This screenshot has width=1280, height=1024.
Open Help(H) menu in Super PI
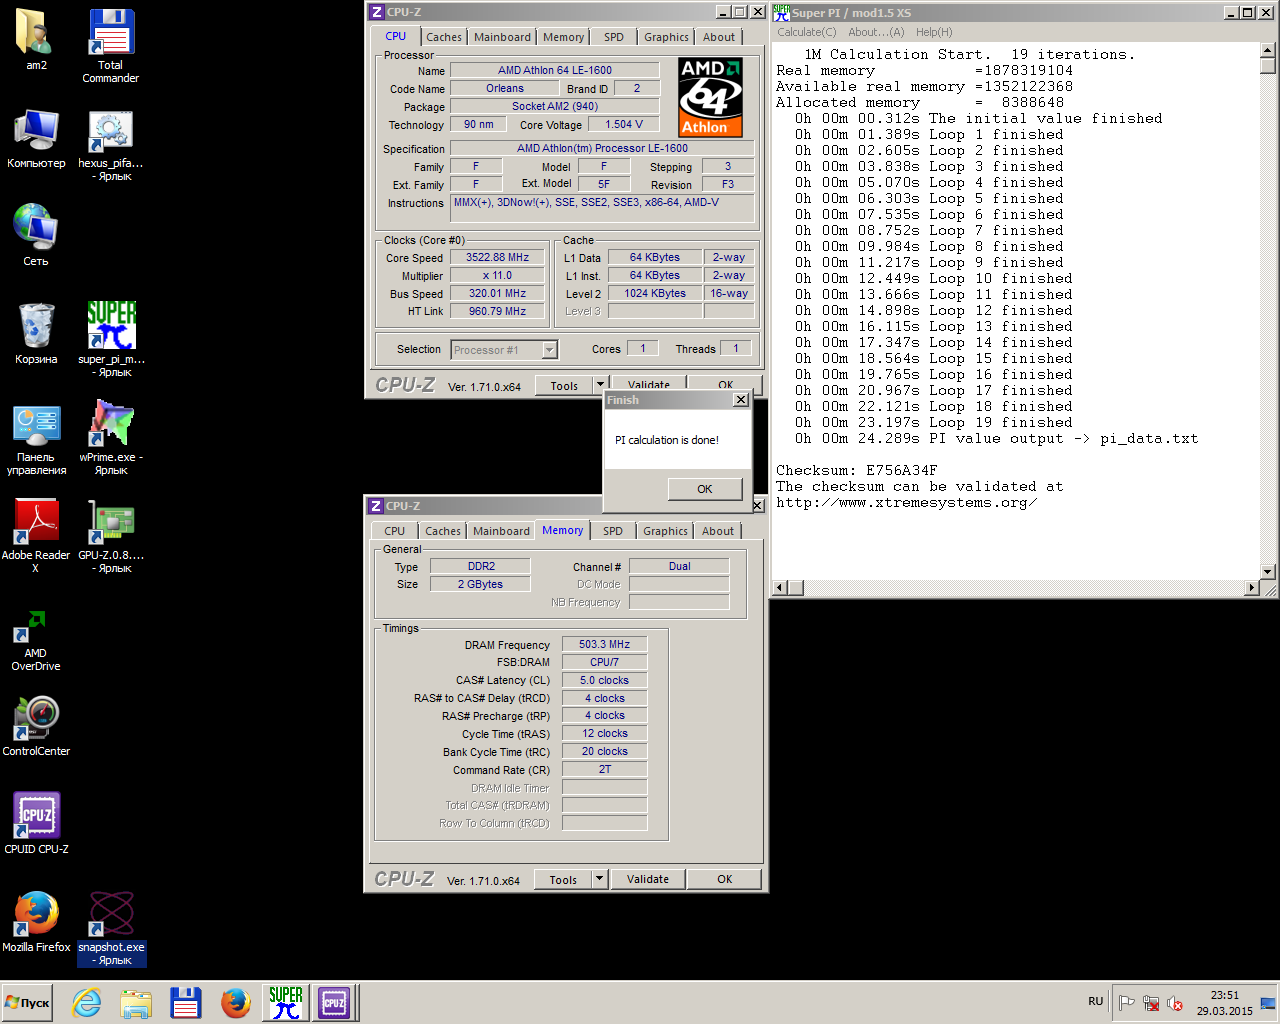click(x=934, y=32)
